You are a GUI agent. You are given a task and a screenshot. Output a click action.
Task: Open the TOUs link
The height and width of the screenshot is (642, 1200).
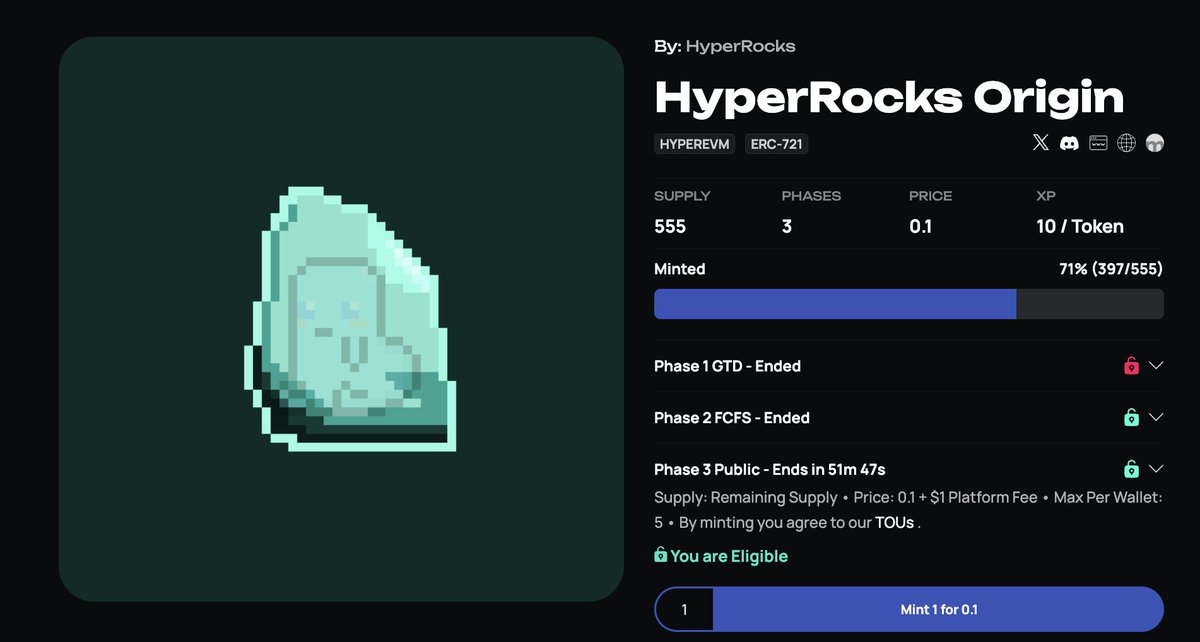point(894,522)
